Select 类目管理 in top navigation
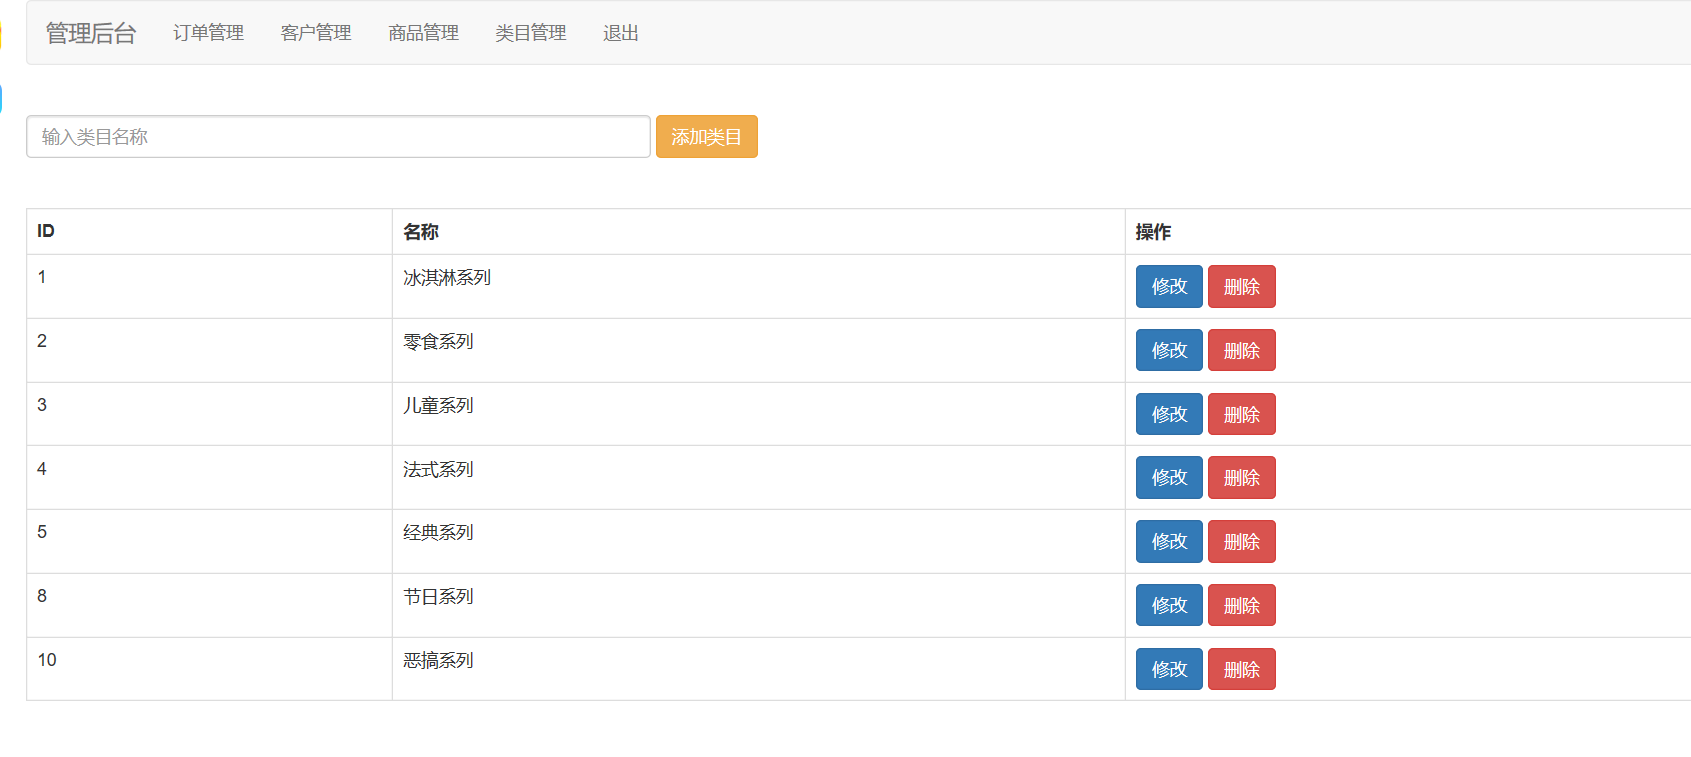The height and width of the screenshot is (757, 1691). pos(531,33)
